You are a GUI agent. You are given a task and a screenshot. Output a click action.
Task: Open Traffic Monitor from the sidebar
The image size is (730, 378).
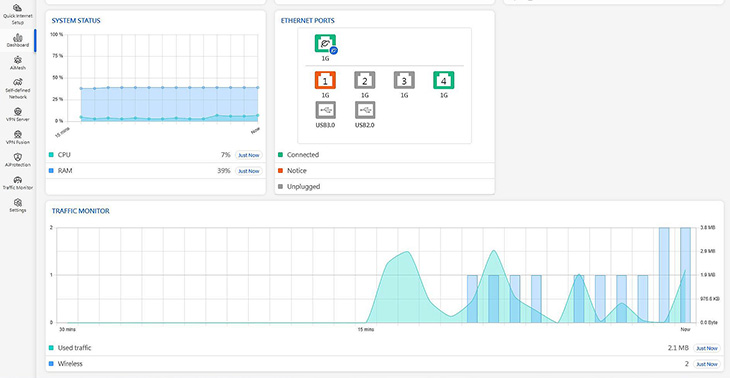coord(18,183)
